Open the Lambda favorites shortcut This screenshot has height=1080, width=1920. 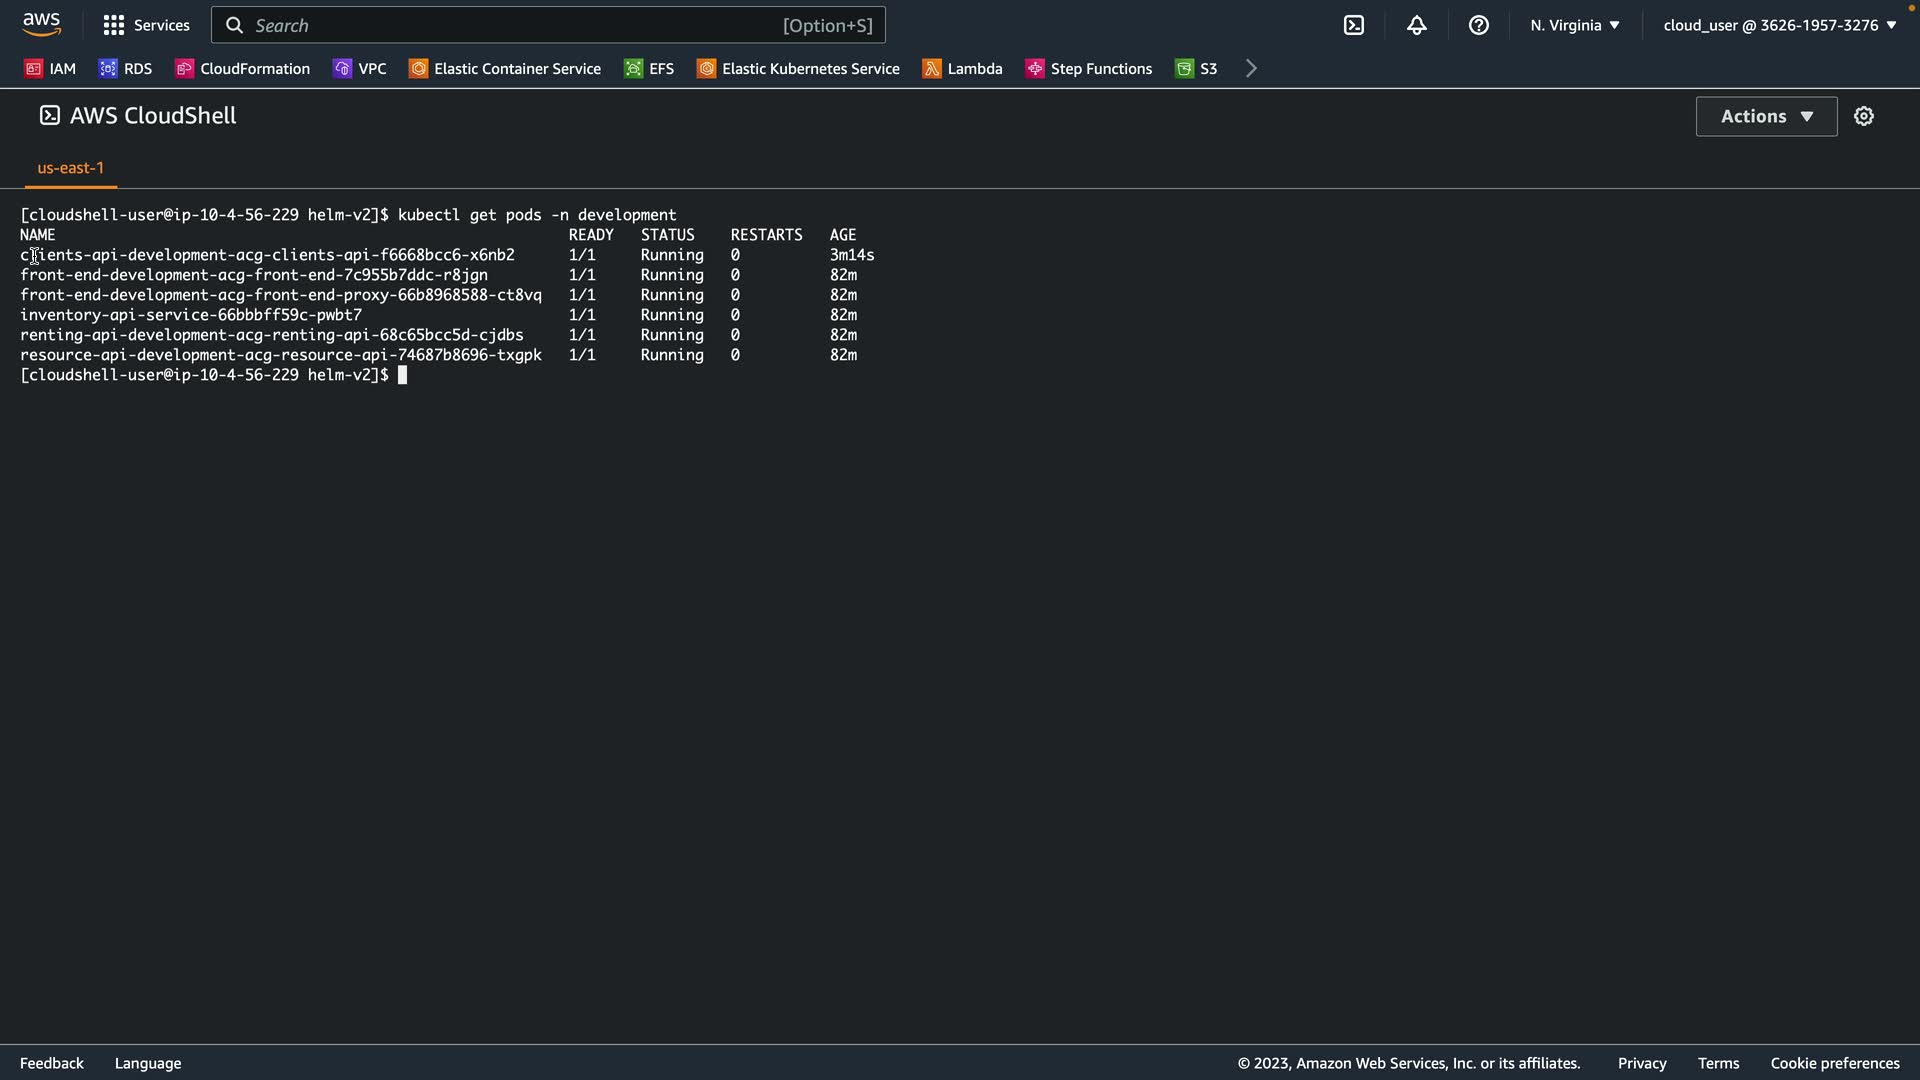pyautogui.click(x=962, y=68)
